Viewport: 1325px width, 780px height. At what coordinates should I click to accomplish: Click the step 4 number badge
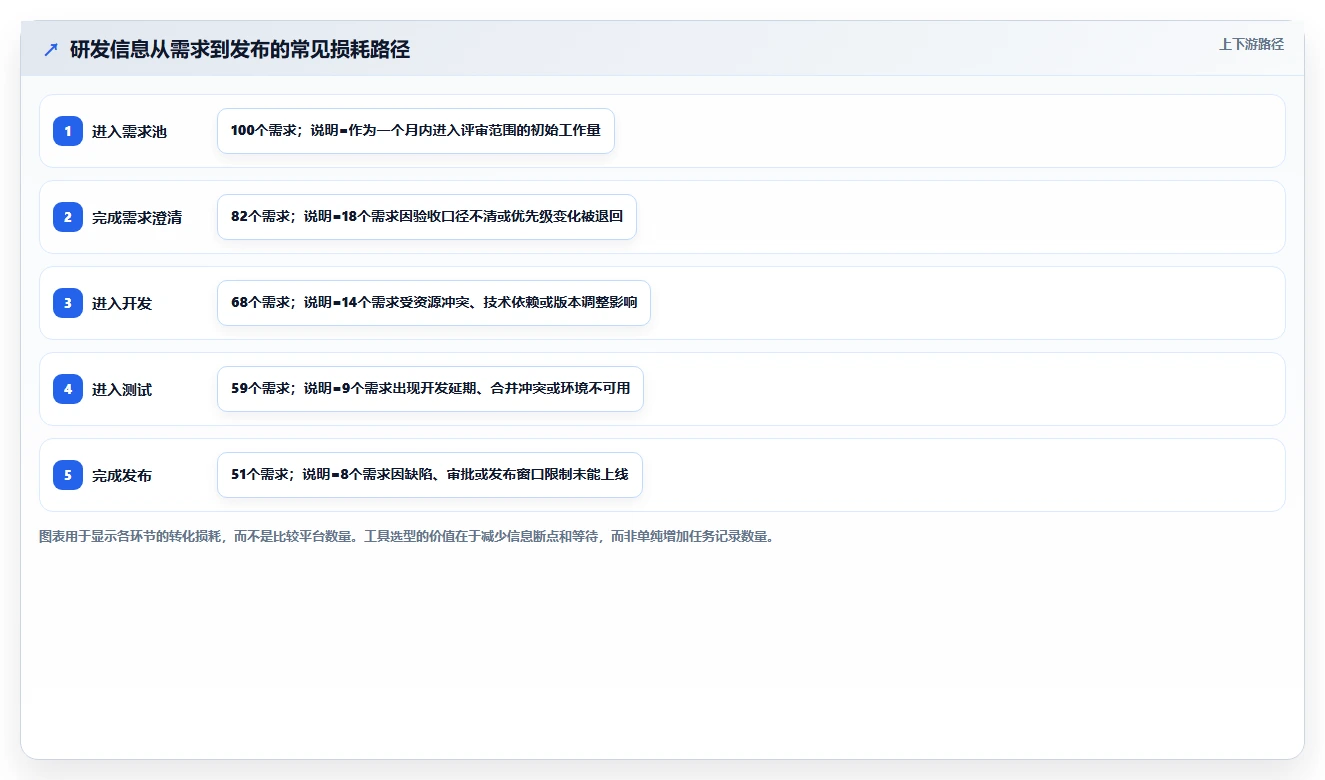click(x=68, y=389)
